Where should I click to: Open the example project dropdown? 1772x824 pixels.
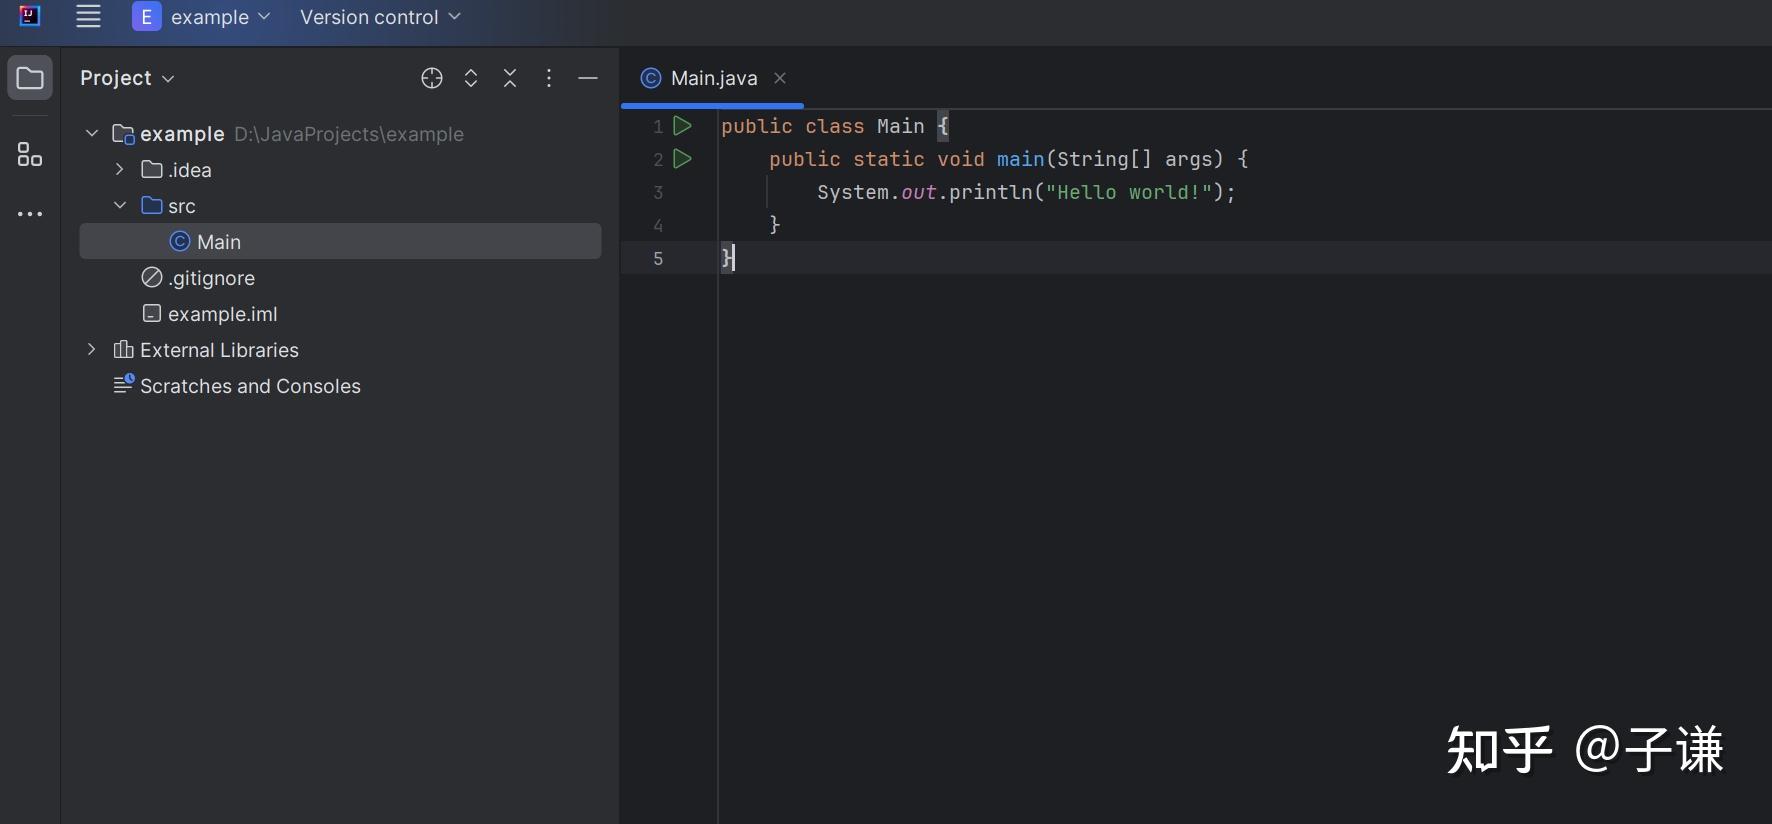(x=202, y=17)
